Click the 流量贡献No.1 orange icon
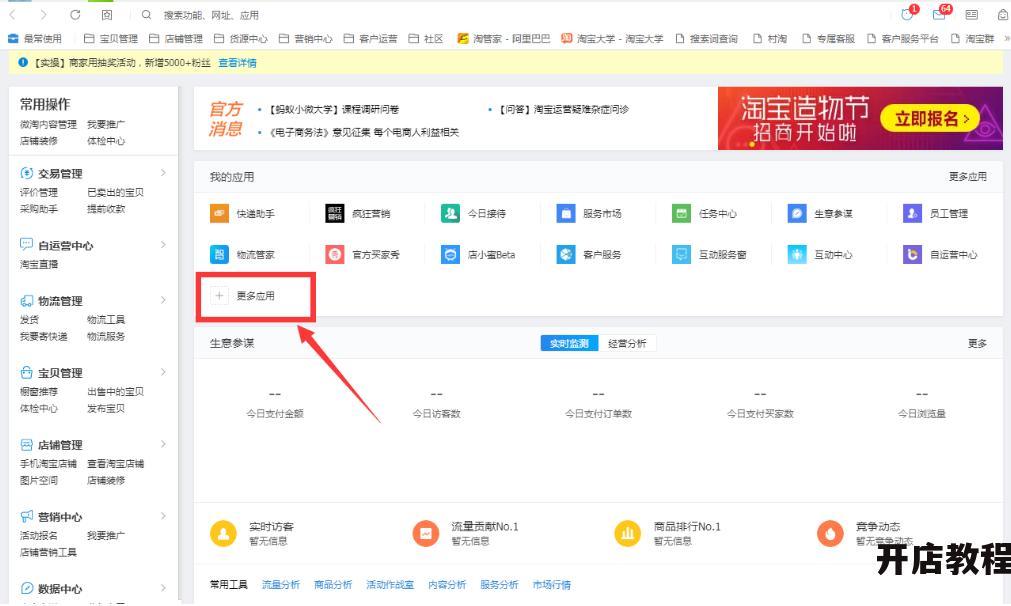The height and width of the screenshot is (606, 1011). tap(426, 534)
